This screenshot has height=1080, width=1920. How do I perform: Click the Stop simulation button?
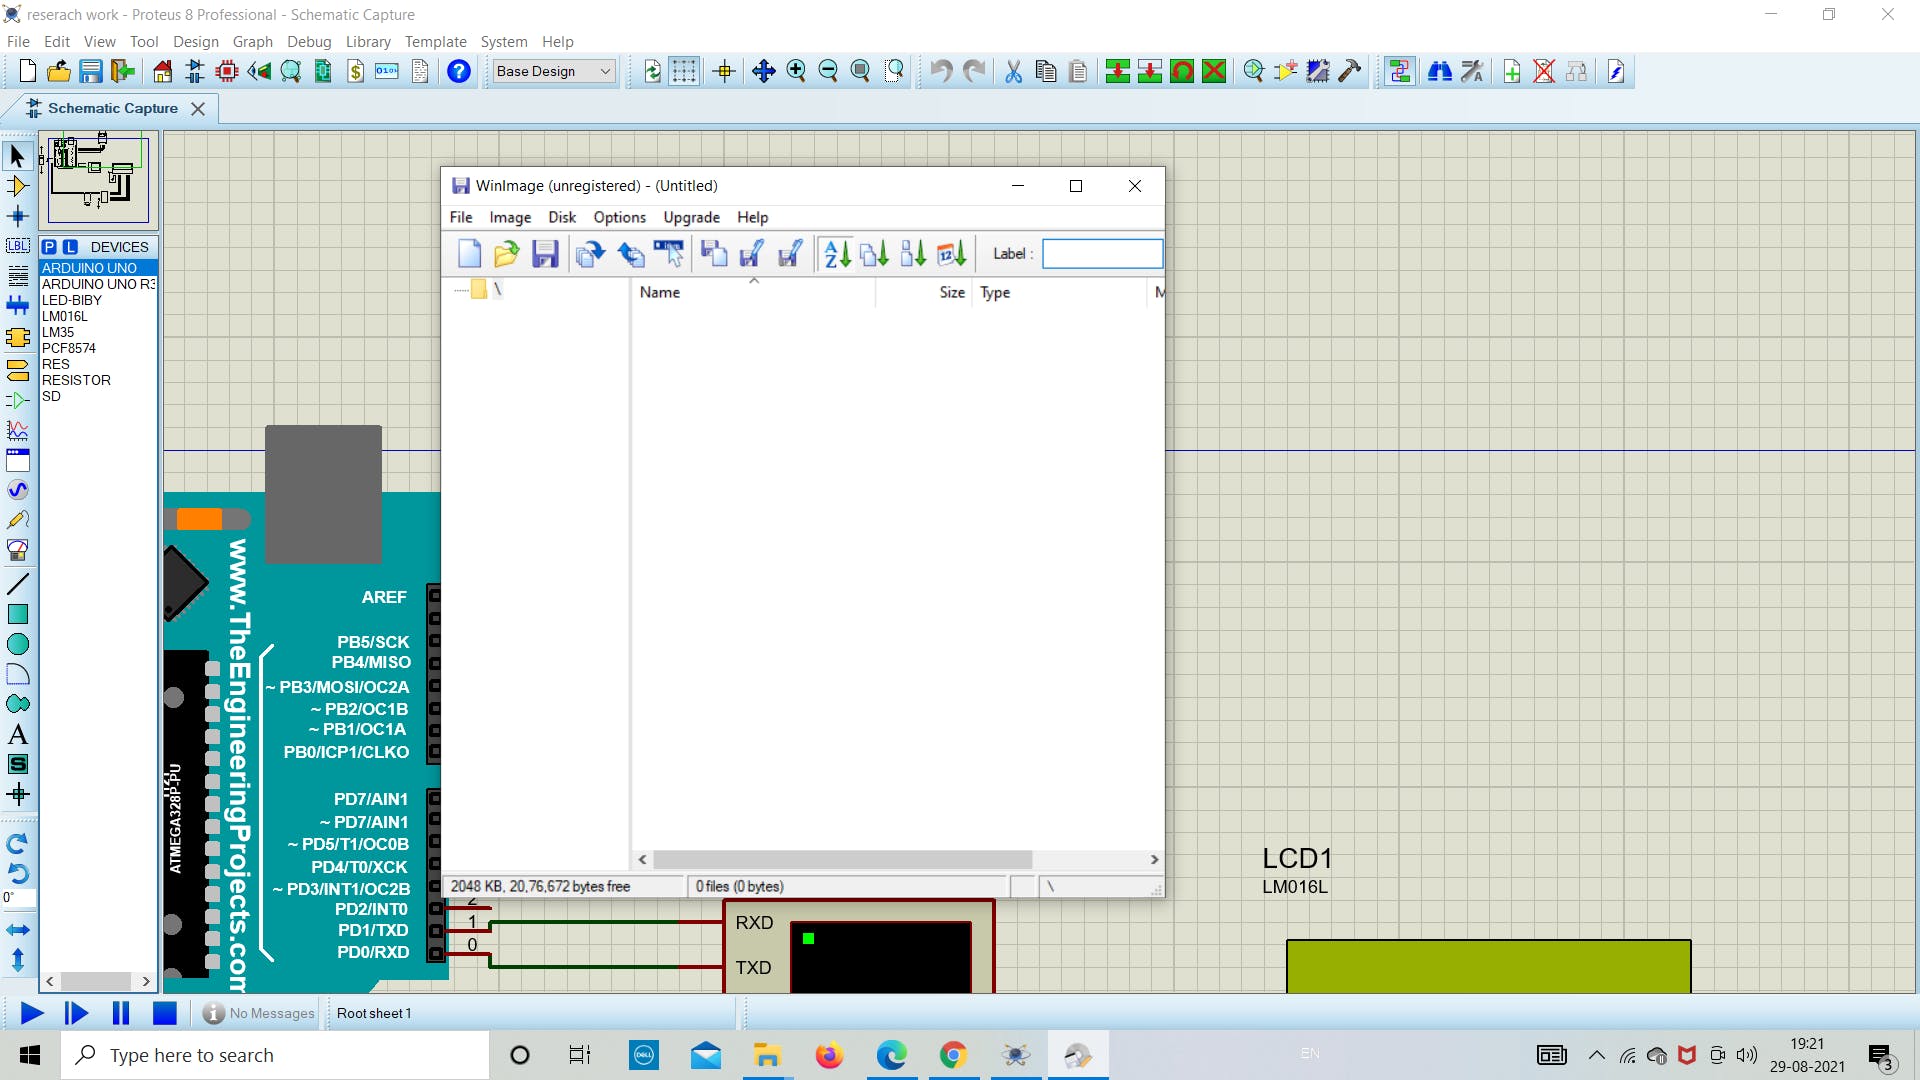tap(165, 1013)
